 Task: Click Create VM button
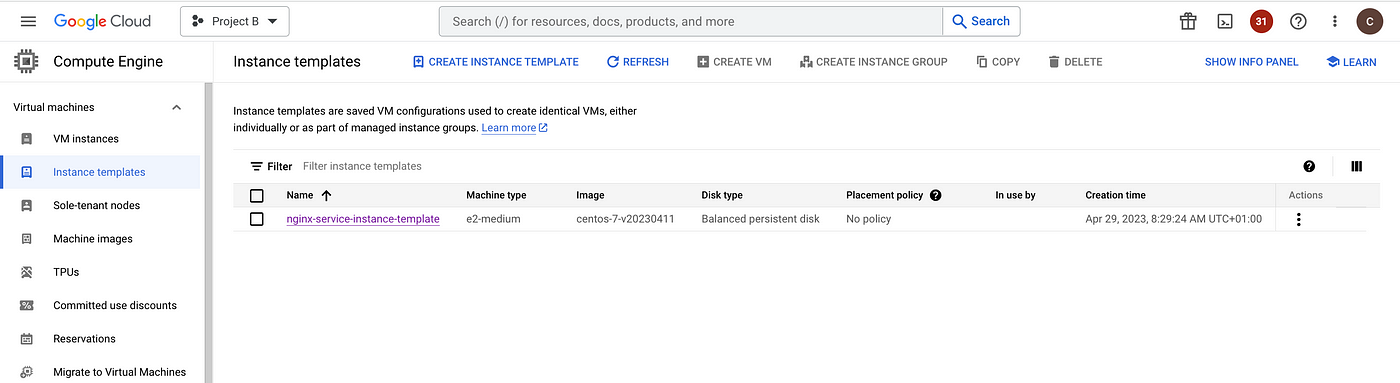tap(734, 62)
